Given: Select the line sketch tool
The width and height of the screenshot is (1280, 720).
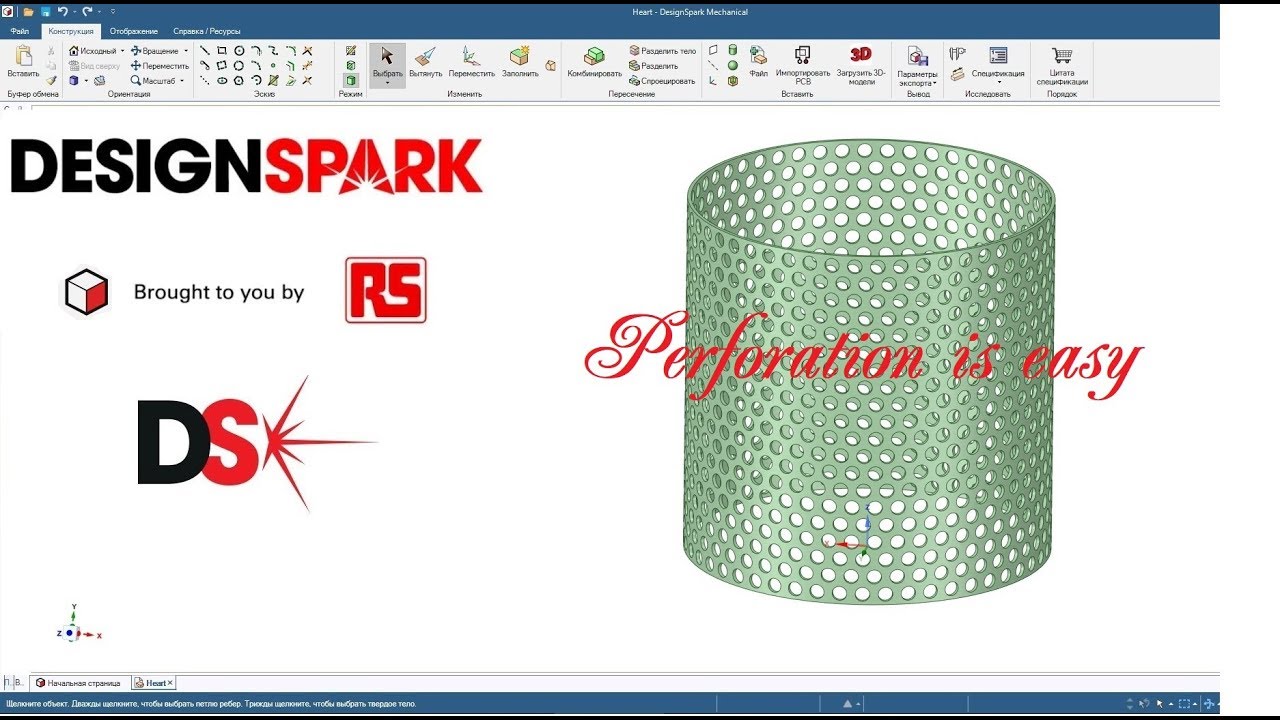Looking at the screenshot, I should tap(204, 51).
